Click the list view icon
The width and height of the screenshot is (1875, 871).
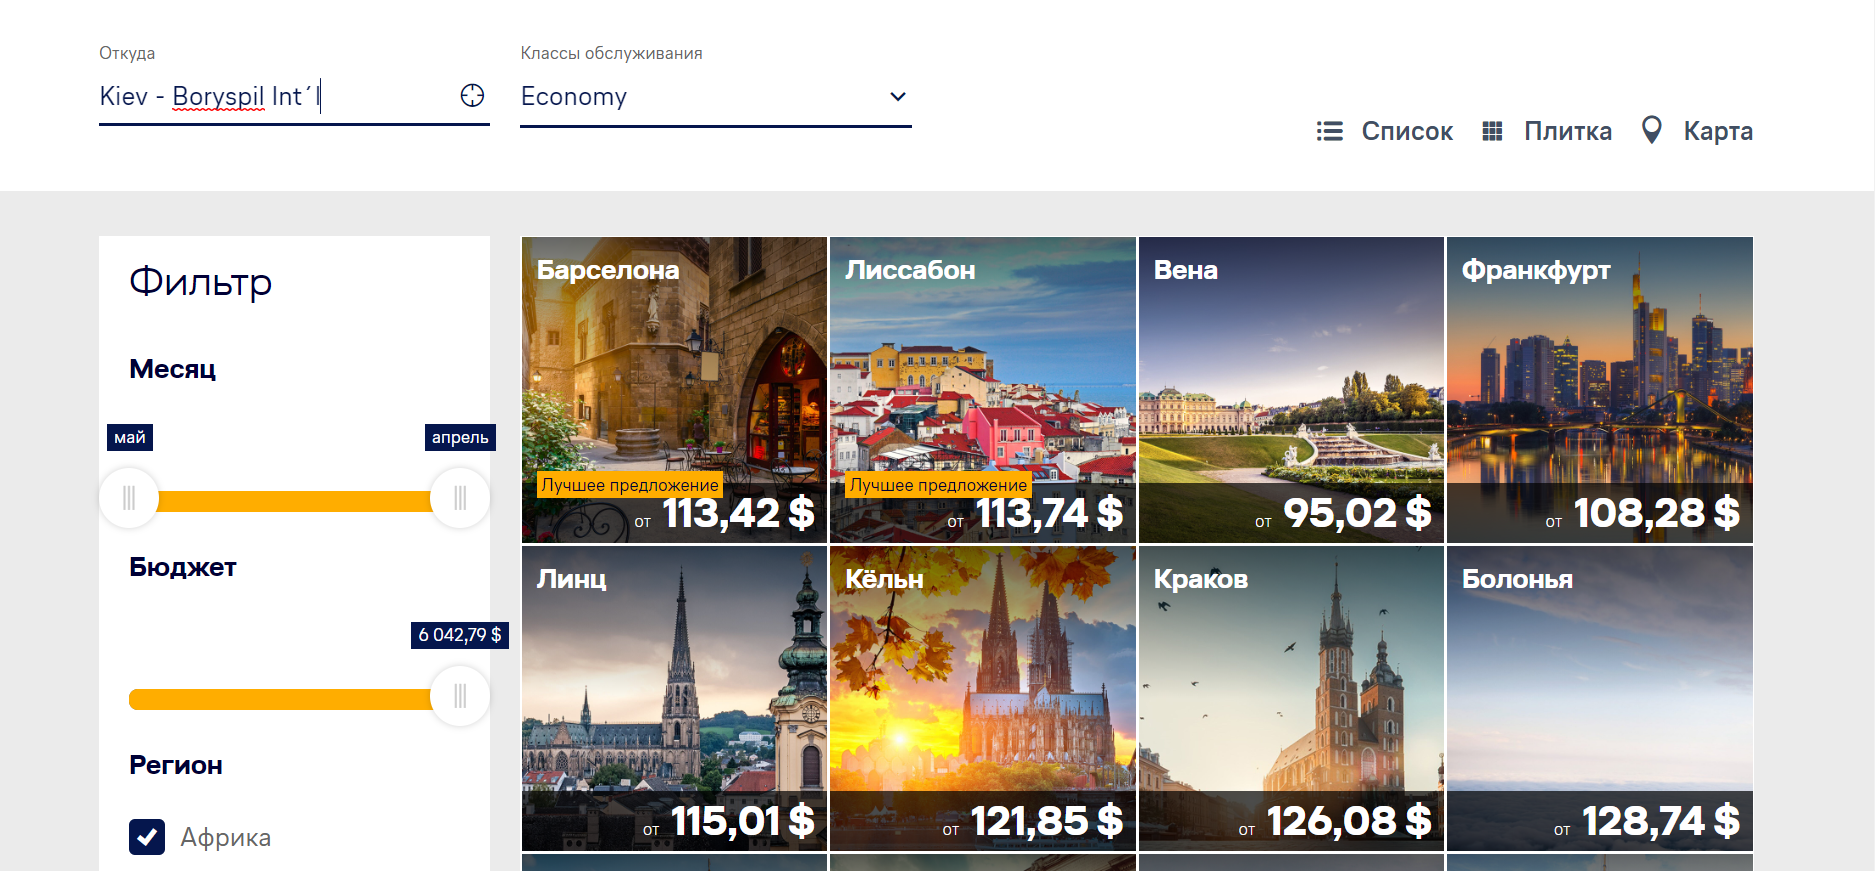(x=1329, y=131)
